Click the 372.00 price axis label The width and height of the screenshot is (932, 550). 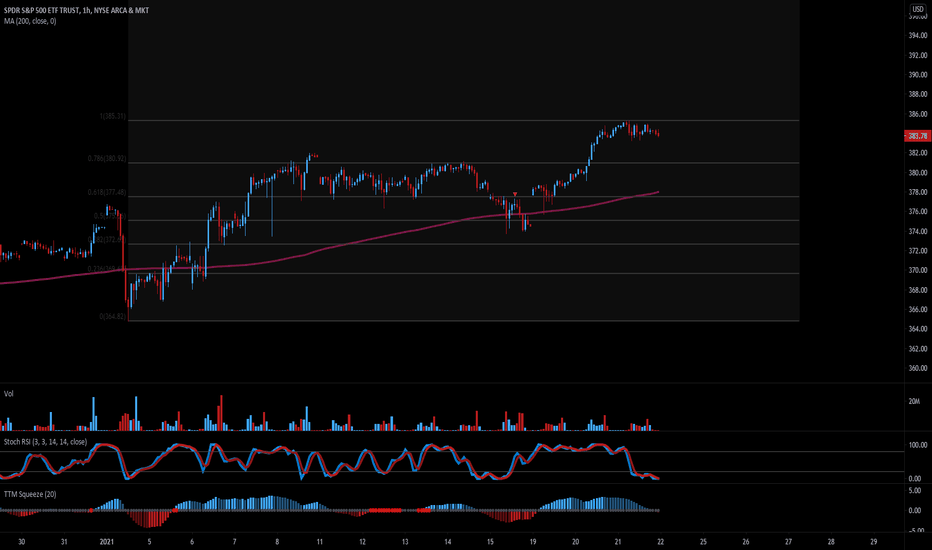(x=917, y=251)
